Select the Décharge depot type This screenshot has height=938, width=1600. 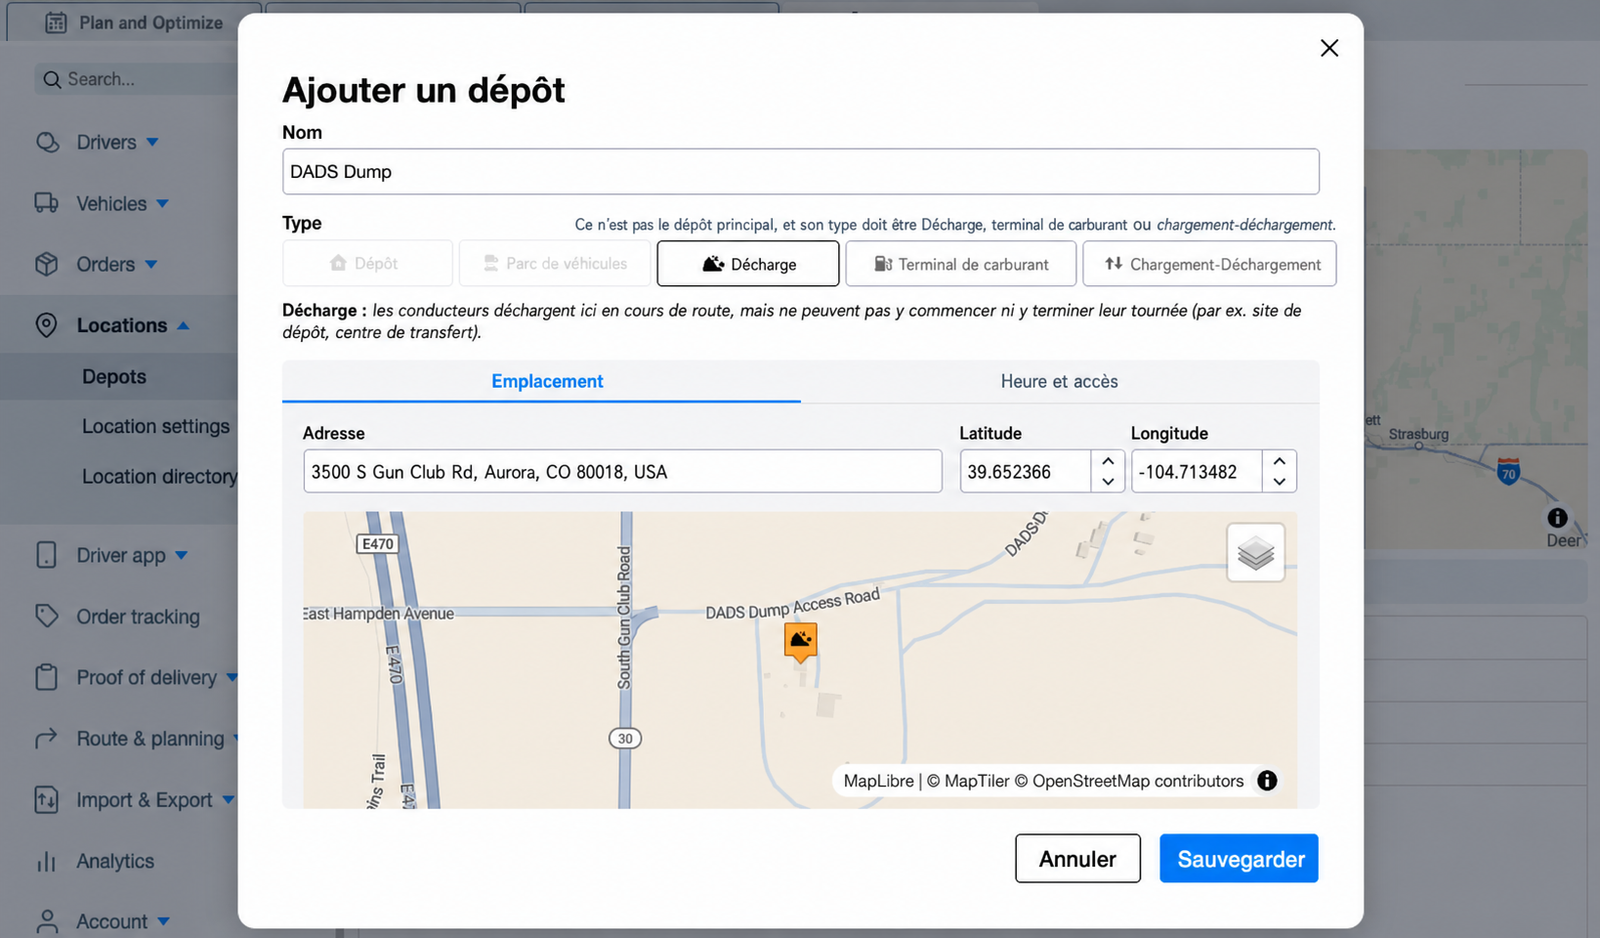click(x=748, y=264)
